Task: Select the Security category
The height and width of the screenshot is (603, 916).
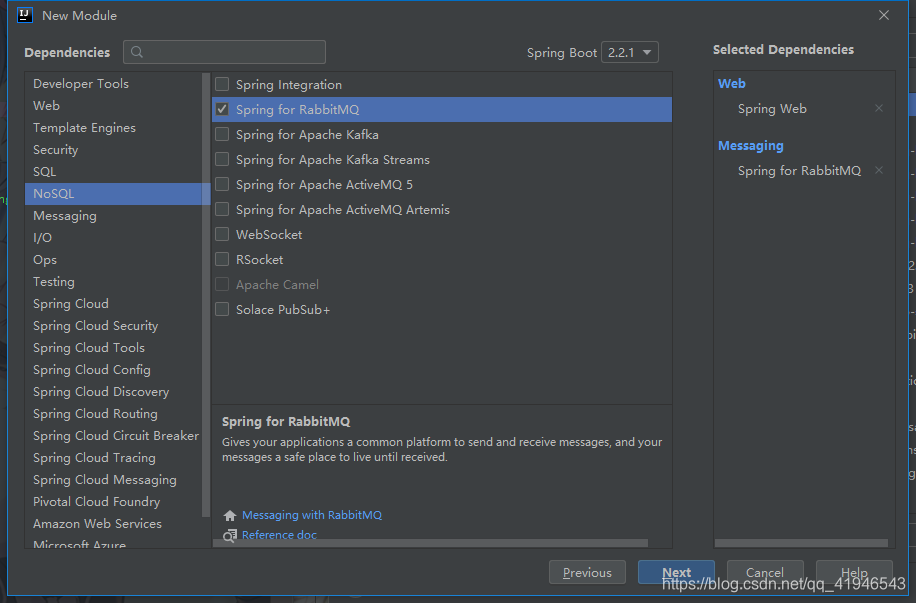Action: coord(113,150)
